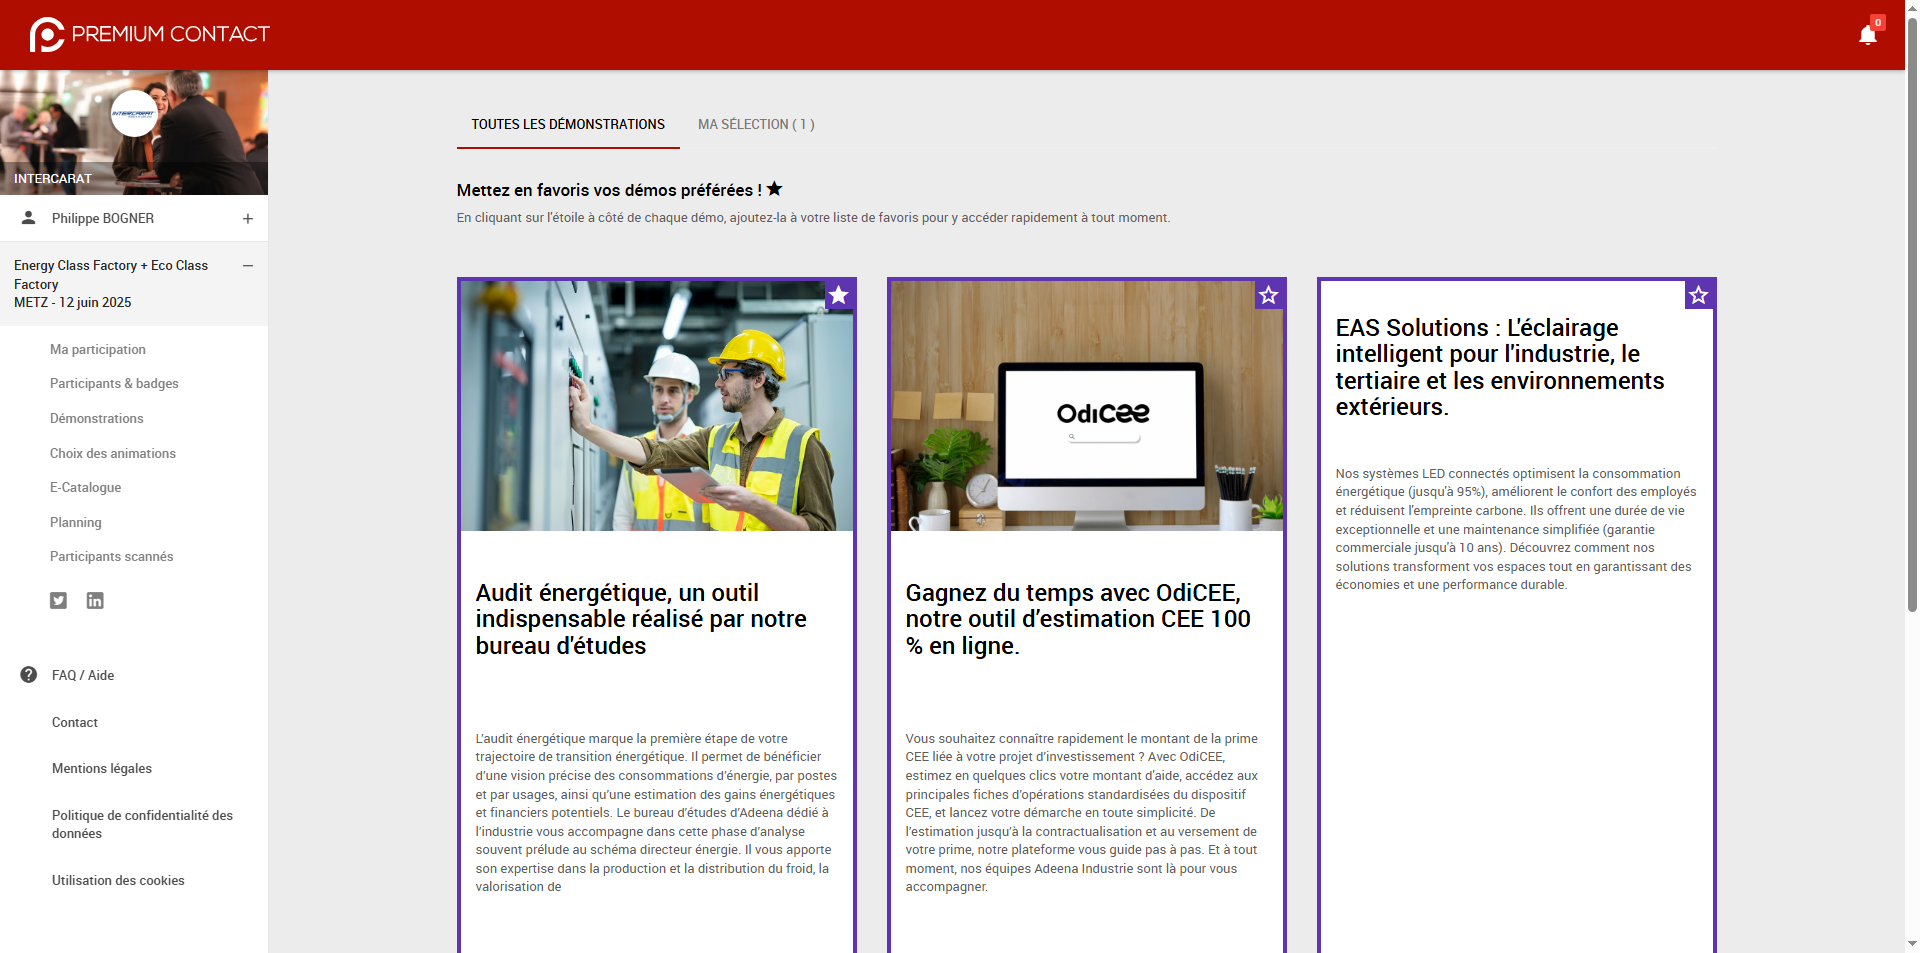Viewport: 1920px width, 953px height.
Task: Open Mentions légales link
Action: pyautogui.click(x=102, y=768)
